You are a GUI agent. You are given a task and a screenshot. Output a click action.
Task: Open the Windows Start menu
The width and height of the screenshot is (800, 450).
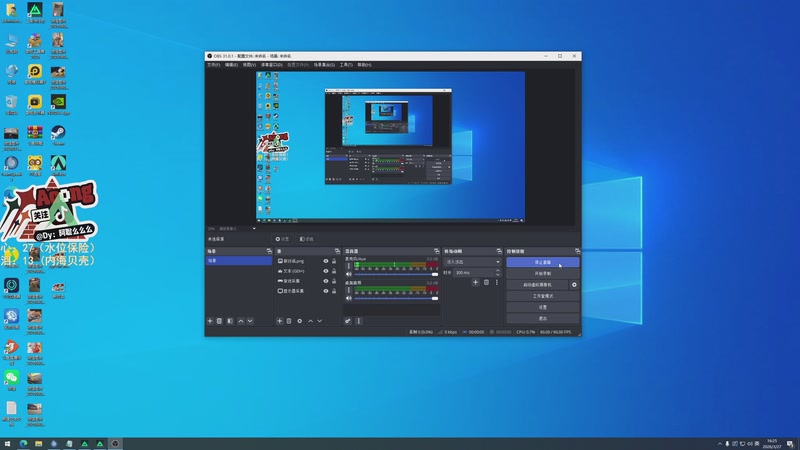click(7, 444)
